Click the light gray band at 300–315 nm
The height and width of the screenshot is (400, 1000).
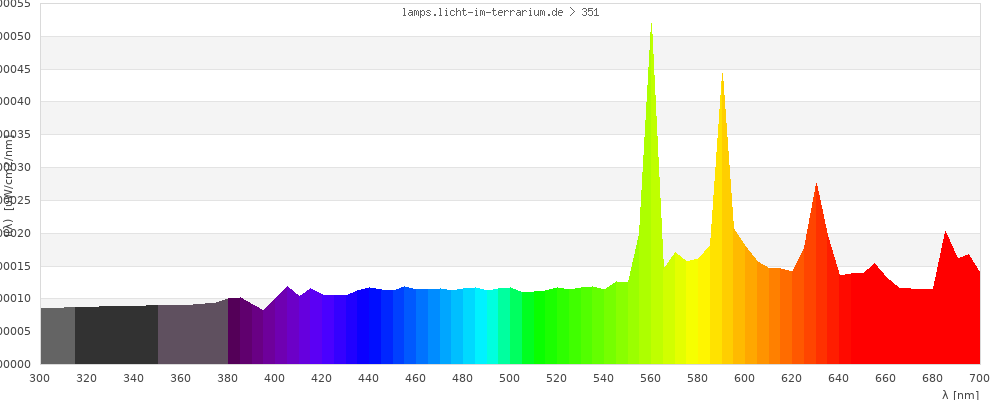coord(57,336)
